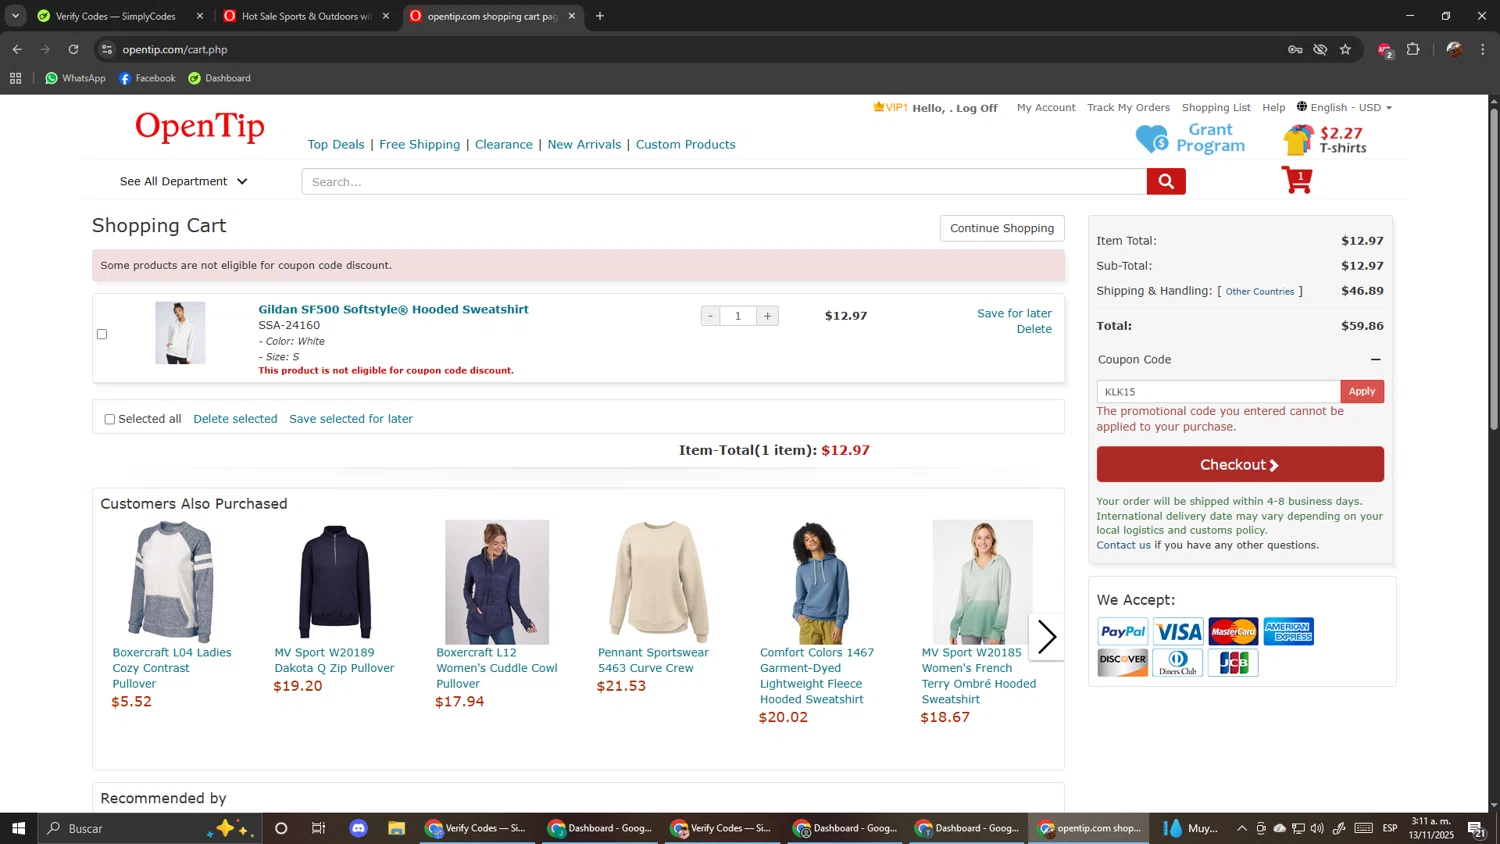Click the Gildan sweatshirt thumbnail image
1500x844 pixels.
point(180,333)
